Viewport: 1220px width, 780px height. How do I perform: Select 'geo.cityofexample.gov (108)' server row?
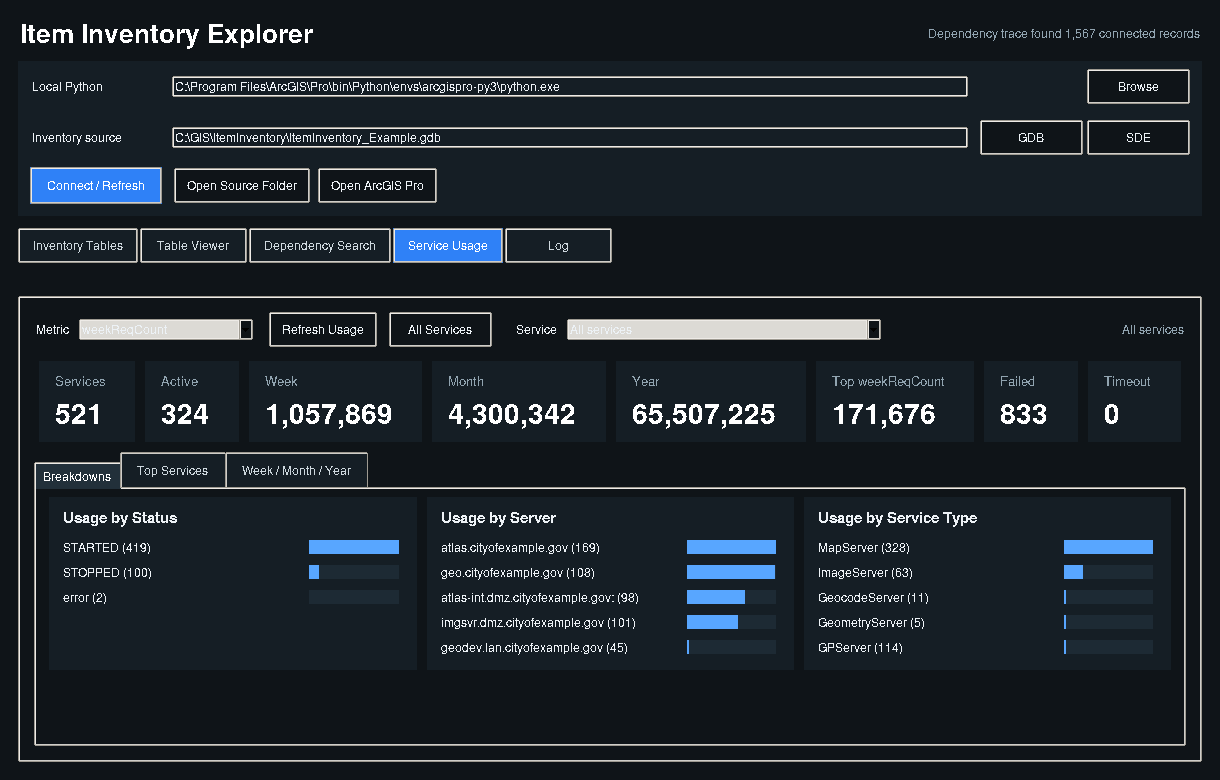tap(608, 573)
